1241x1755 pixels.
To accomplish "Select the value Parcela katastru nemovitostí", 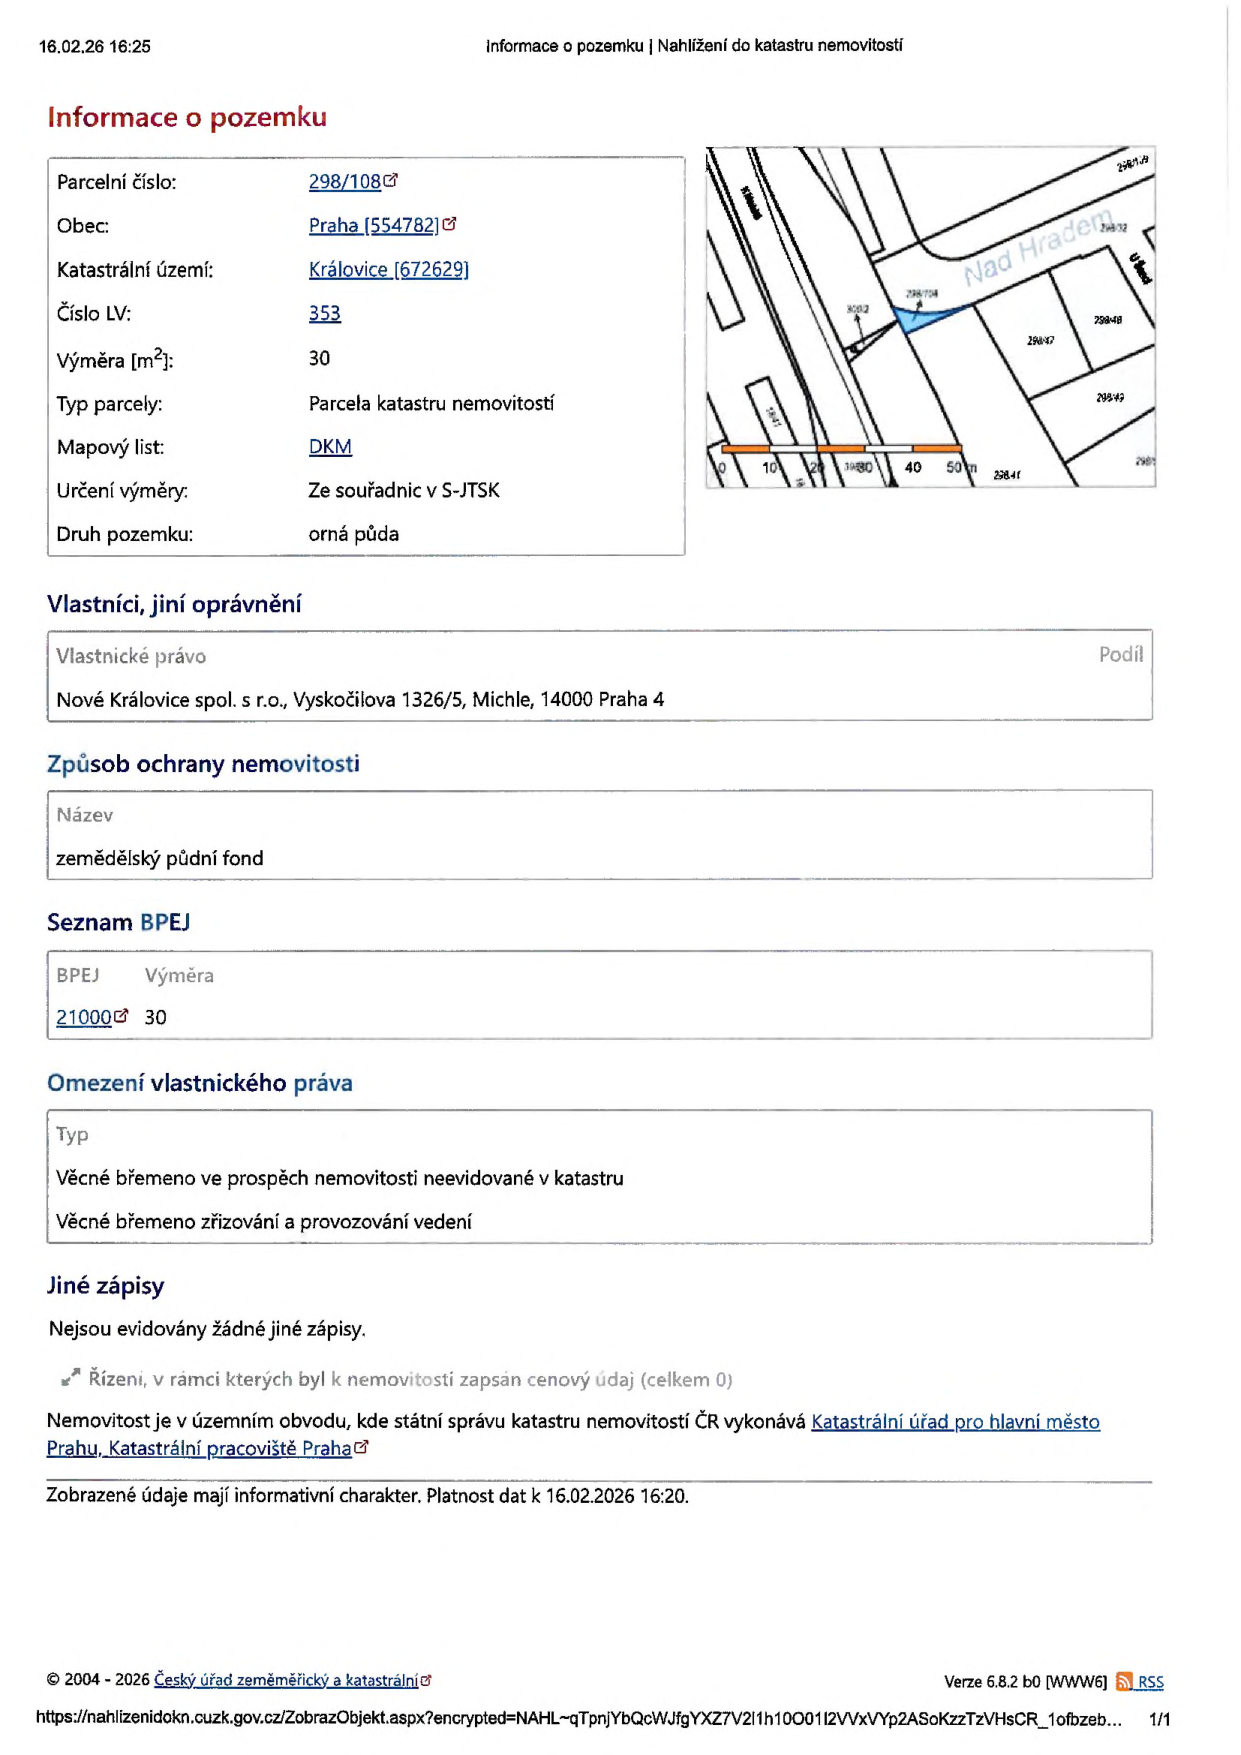I will 431,404.
